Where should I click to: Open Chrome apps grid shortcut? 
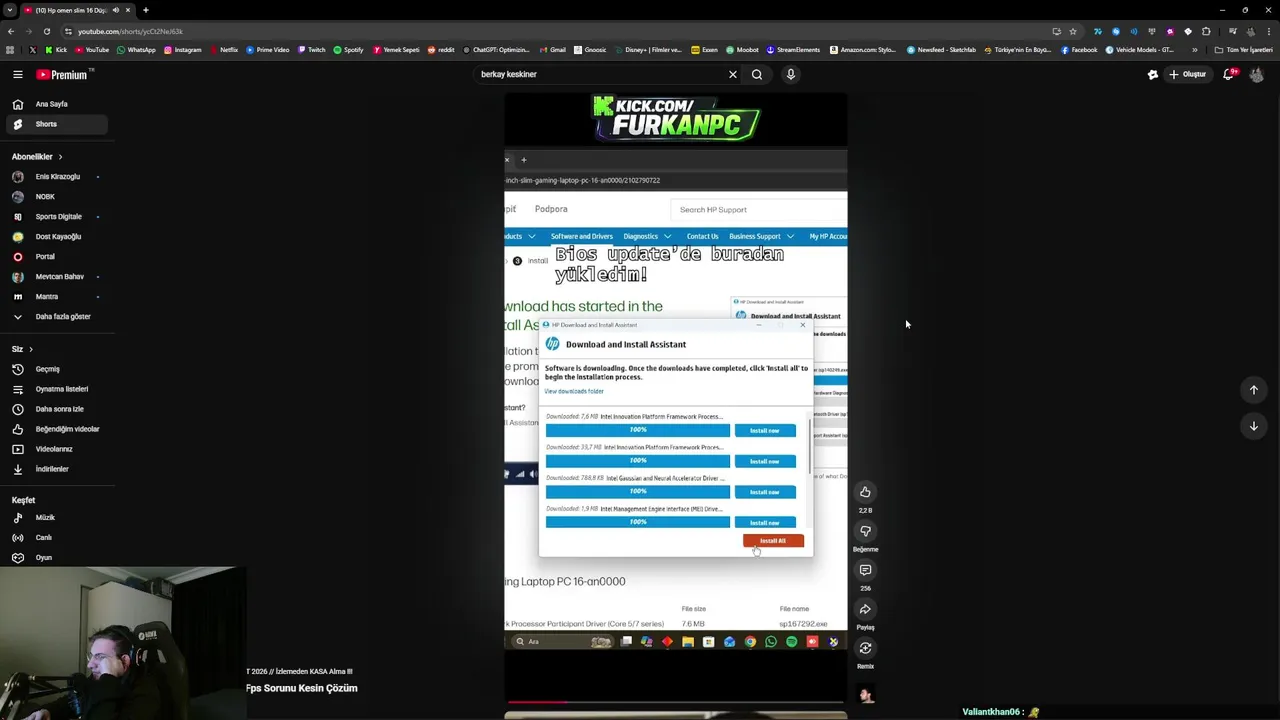(x=10, y=50)
